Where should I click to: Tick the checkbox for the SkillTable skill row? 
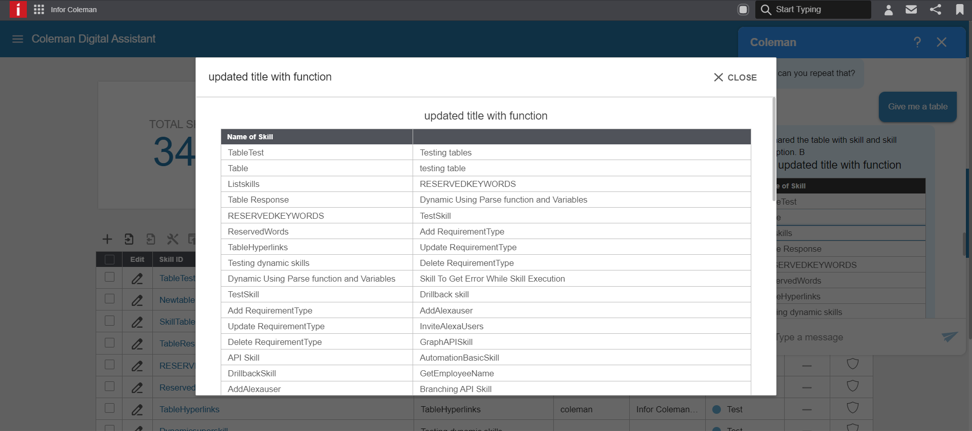(x=110, y=321)
